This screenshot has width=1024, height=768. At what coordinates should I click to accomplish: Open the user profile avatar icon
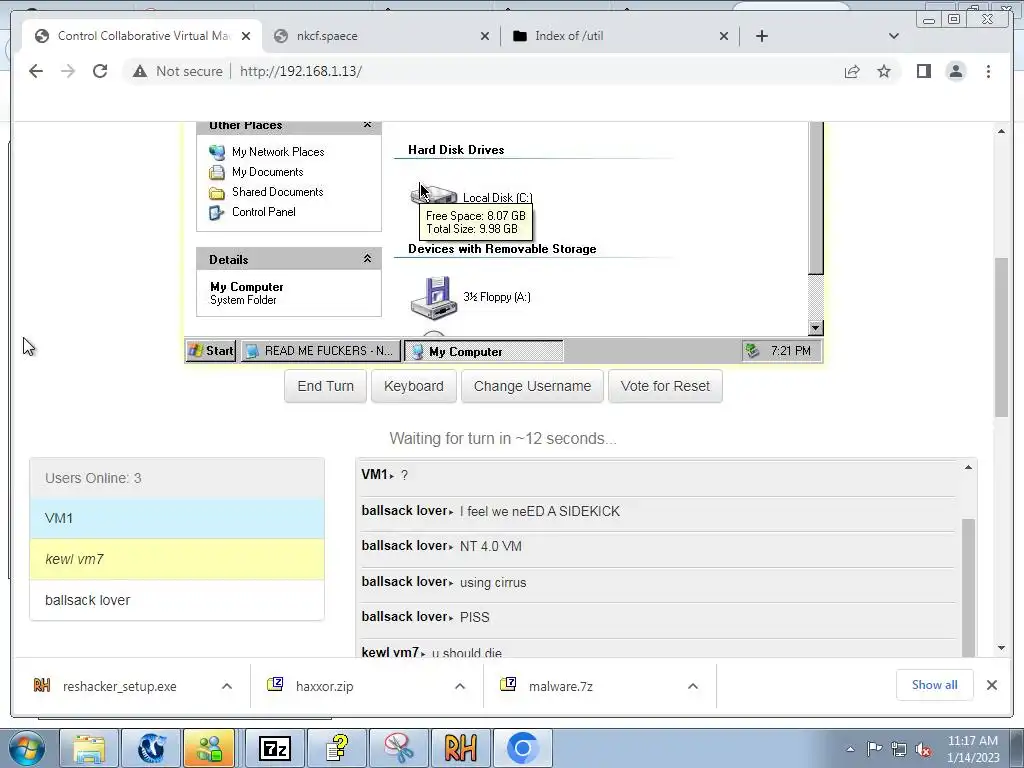coord(955,71)
